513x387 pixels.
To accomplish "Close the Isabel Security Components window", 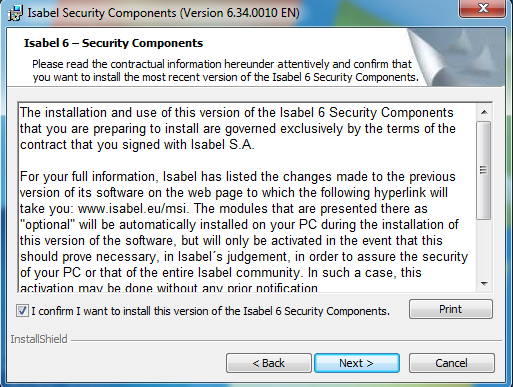I will tap(482, 8).
